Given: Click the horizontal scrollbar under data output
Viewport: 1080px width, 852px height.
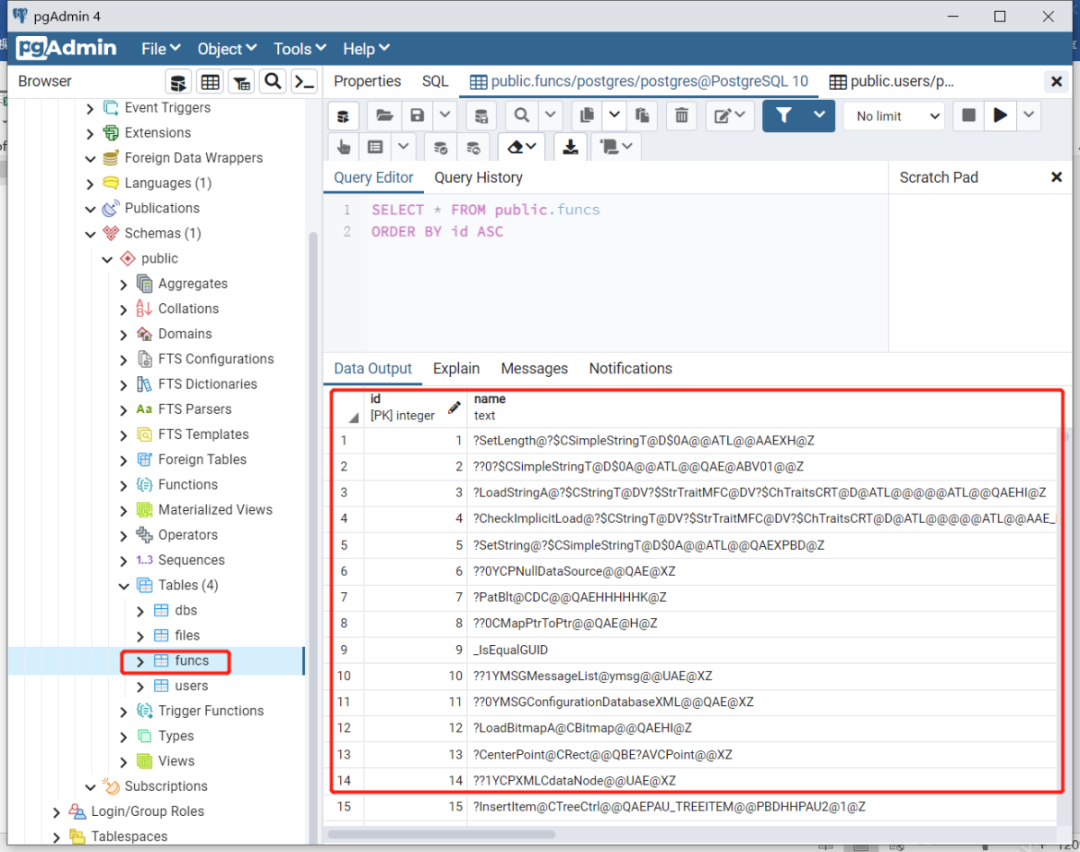Looking at the screenshot, I should (x=442, y=834).
